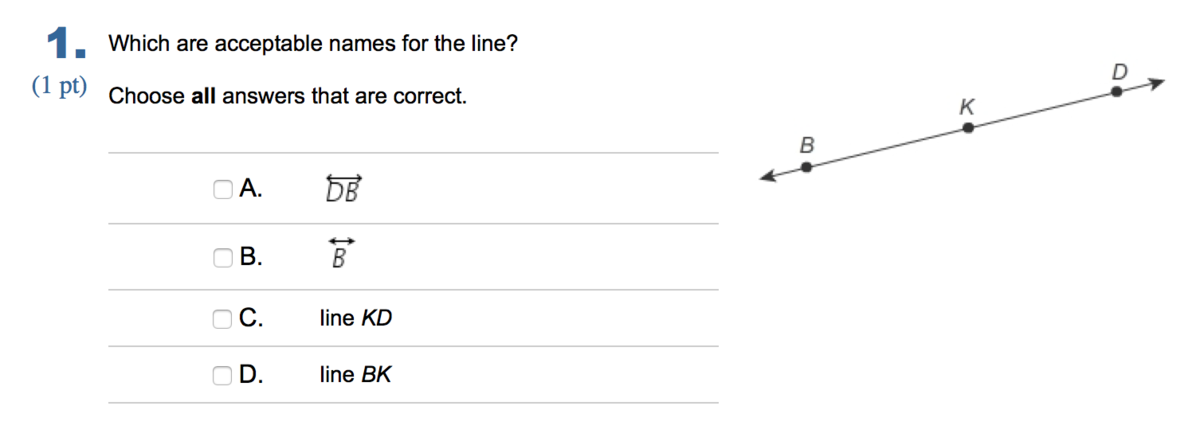The width and height of the screenshot is (1200, 441).
Task: Click the left arrowhead of the line
Action: pyautogui.click(x=769, y=177)
